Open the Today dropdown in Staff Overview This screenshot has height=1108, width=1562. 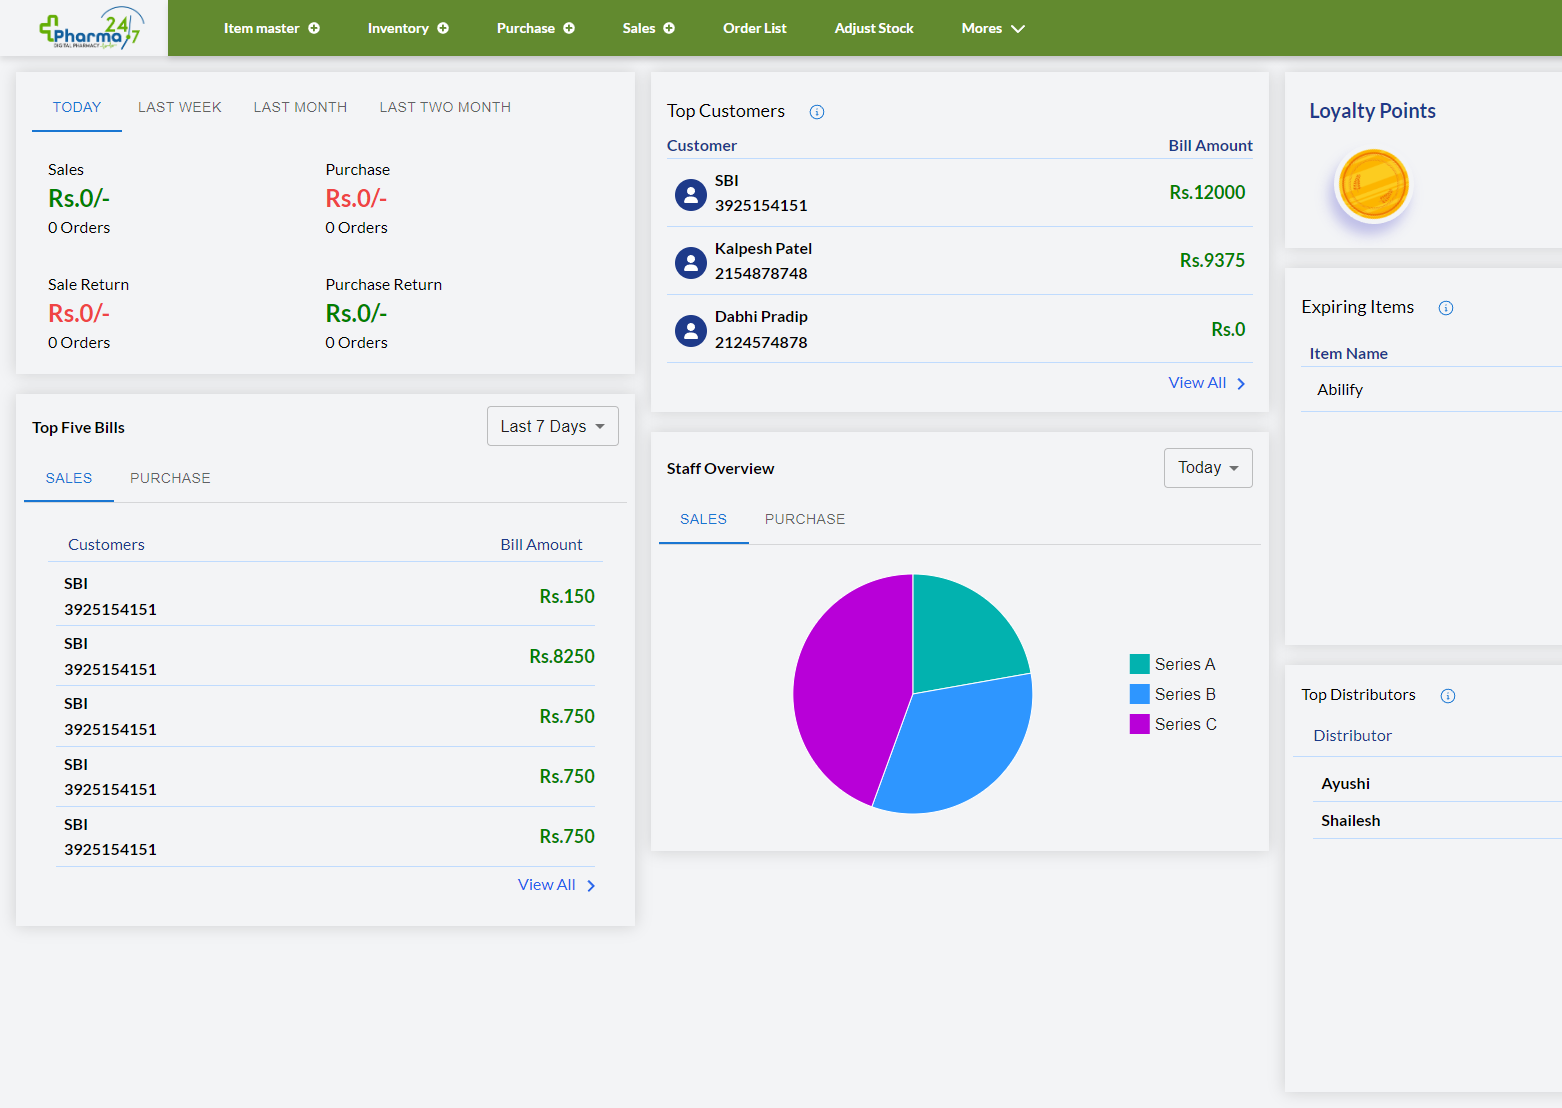[x=1207, y=468]
